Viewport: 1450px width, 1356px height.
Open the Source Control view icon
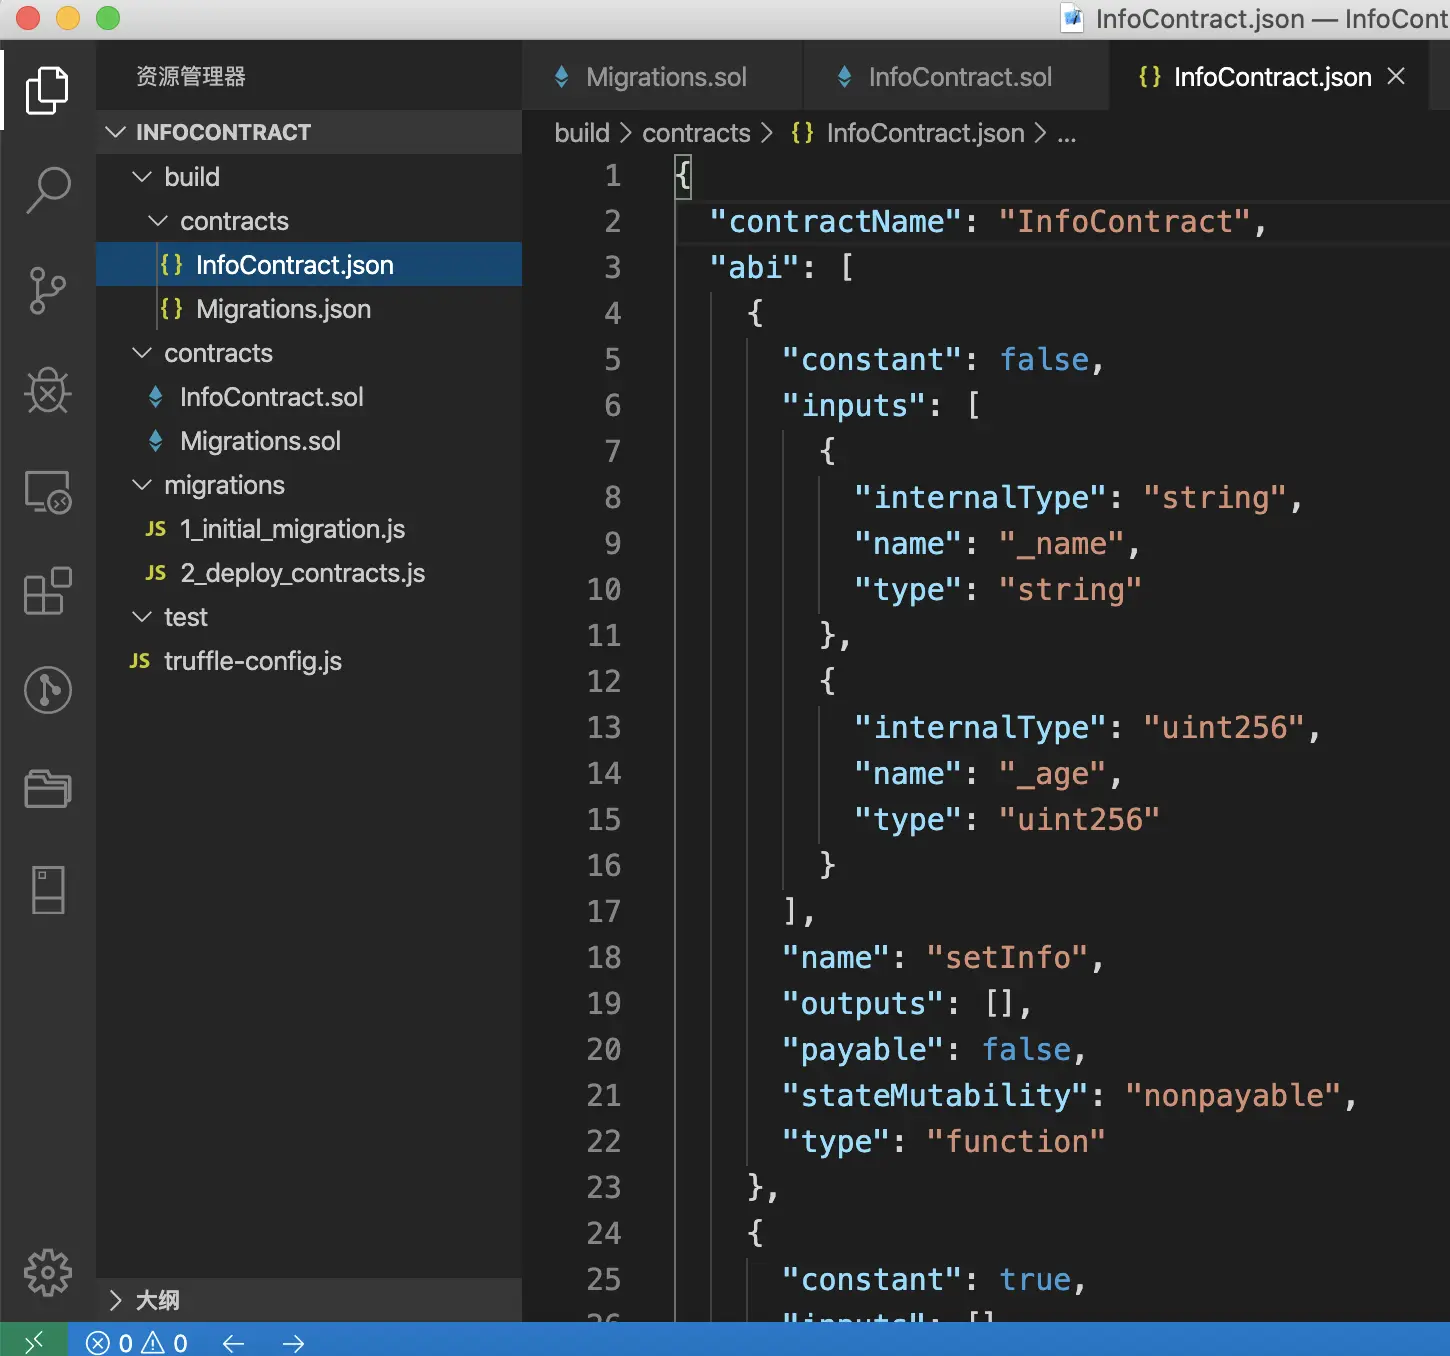[47, 290]
